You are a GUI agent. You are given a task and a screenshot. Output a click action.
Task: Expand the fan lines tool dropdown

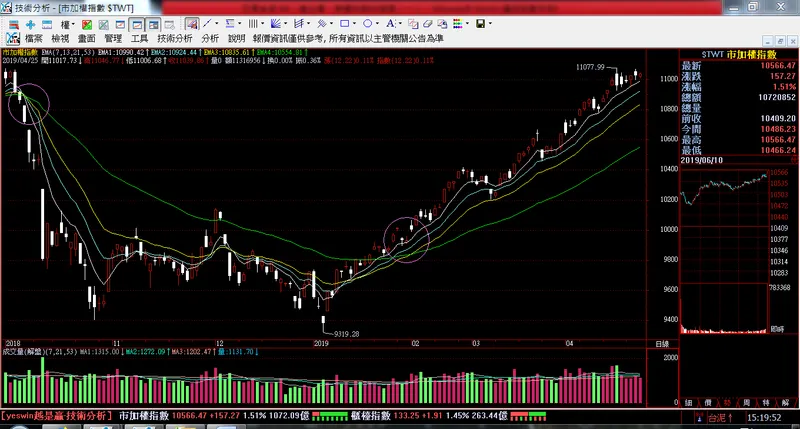pyautogui.click(x=285, y=23)
